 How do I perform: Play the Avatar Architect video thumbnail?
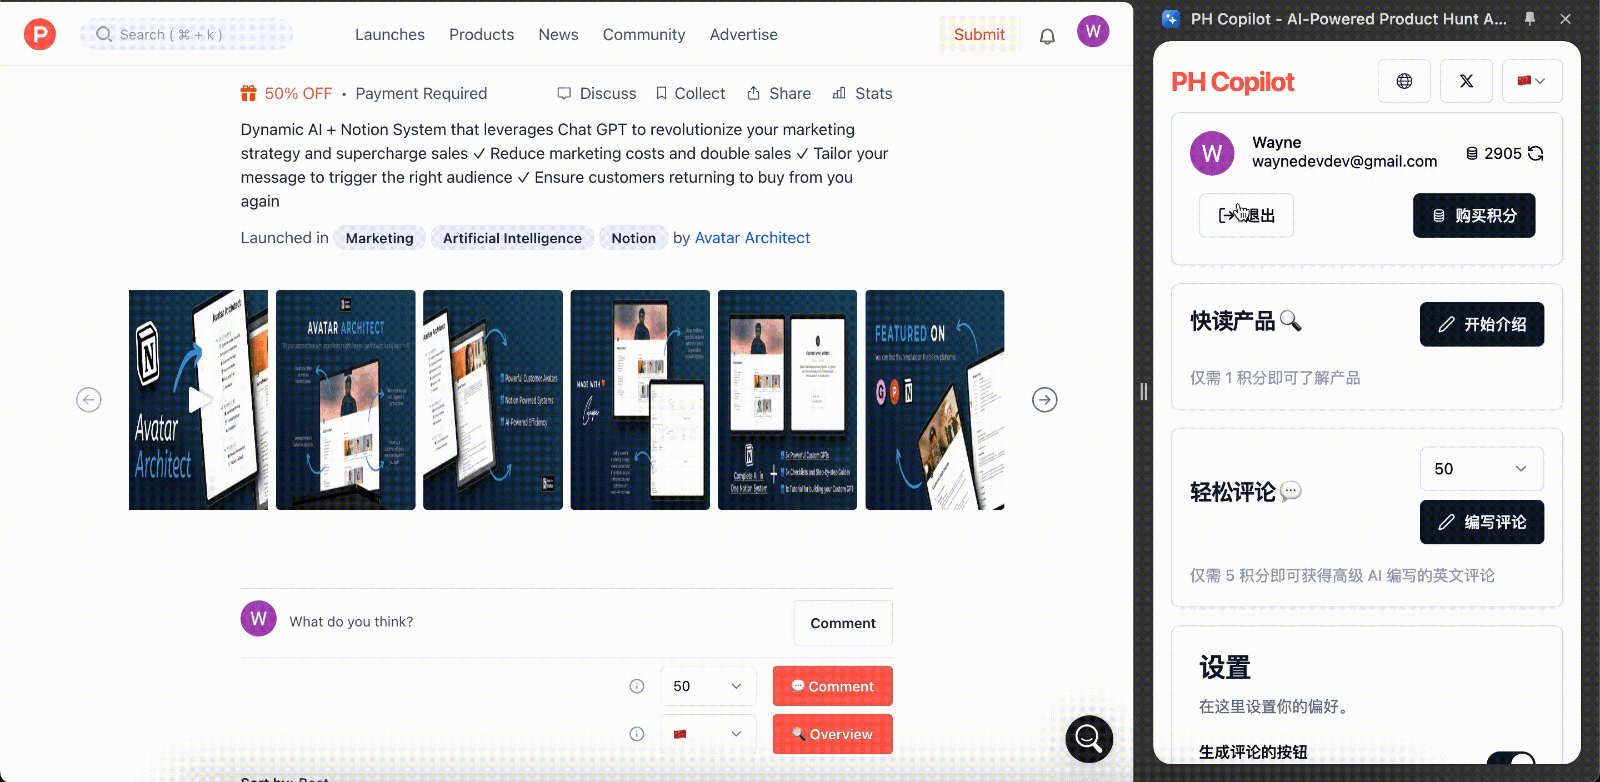(x=198, y=400)
